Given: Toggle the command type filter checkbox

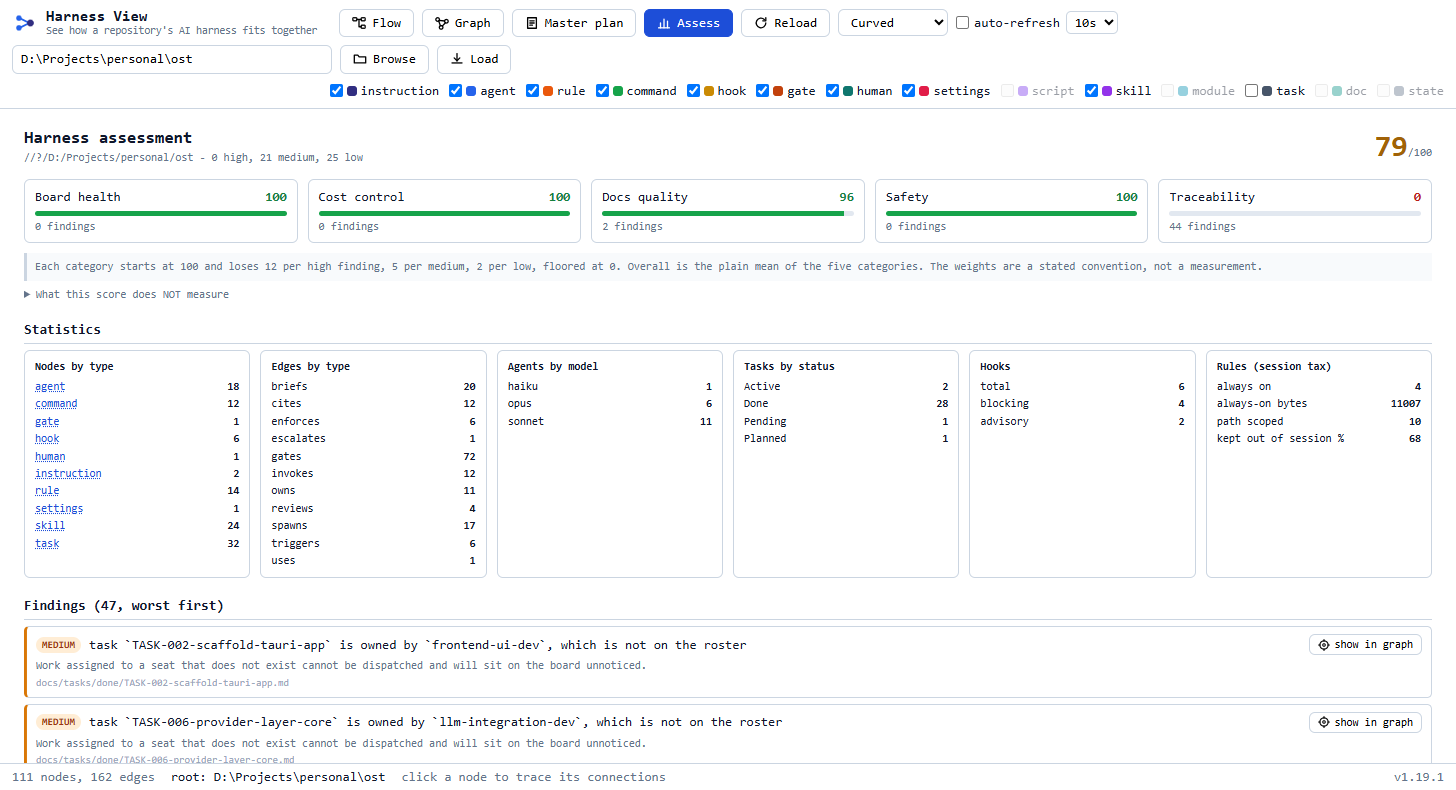Looking at the screenshot, I should pos(603,91).
